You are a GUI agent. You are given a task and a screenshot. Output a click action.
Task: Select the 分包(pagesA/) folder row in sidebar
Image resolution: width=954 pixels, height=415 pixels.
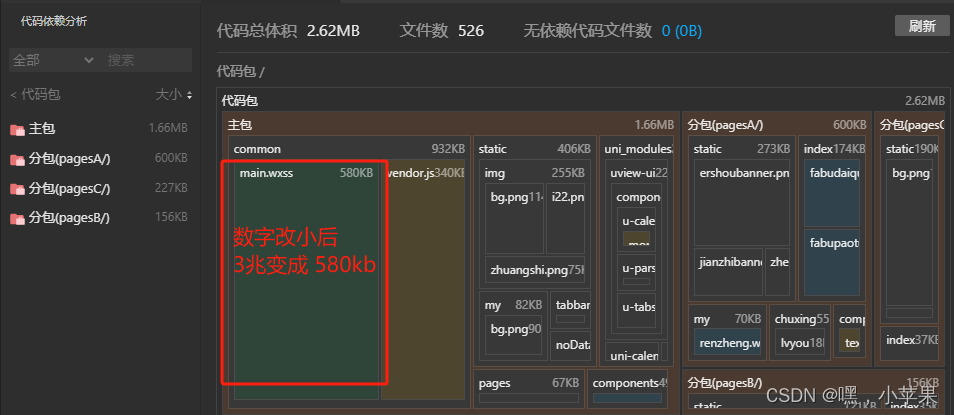pyautogui.click(x=99, y=158)
